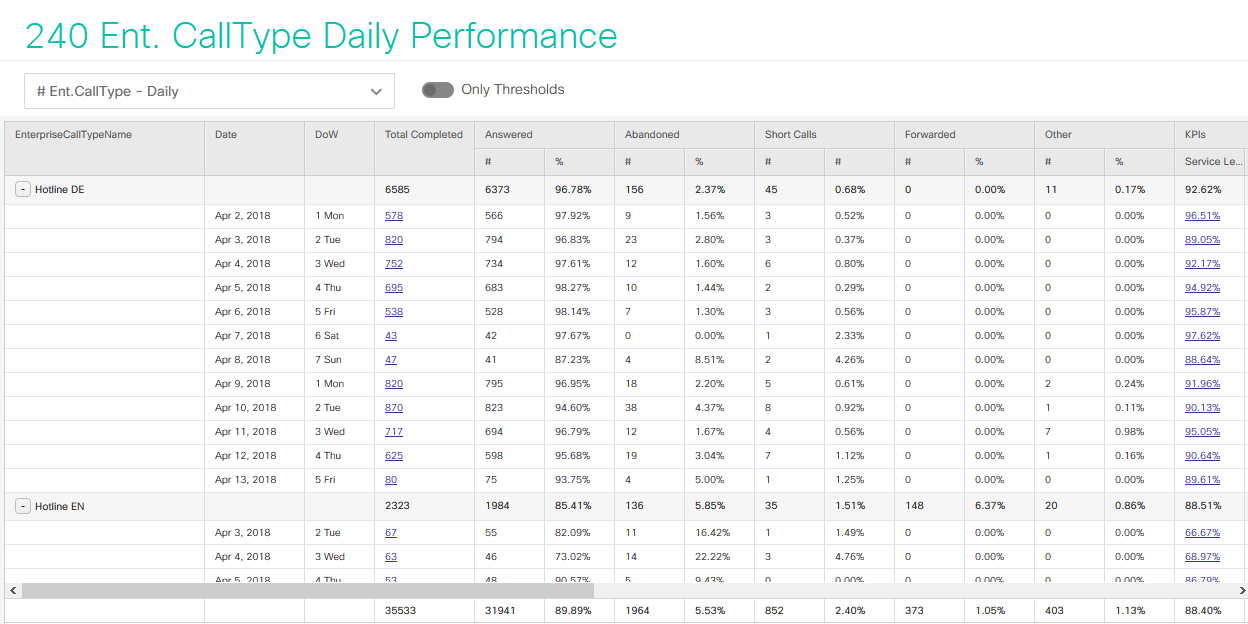Open total completed link 578 for Apr 2

394,216
